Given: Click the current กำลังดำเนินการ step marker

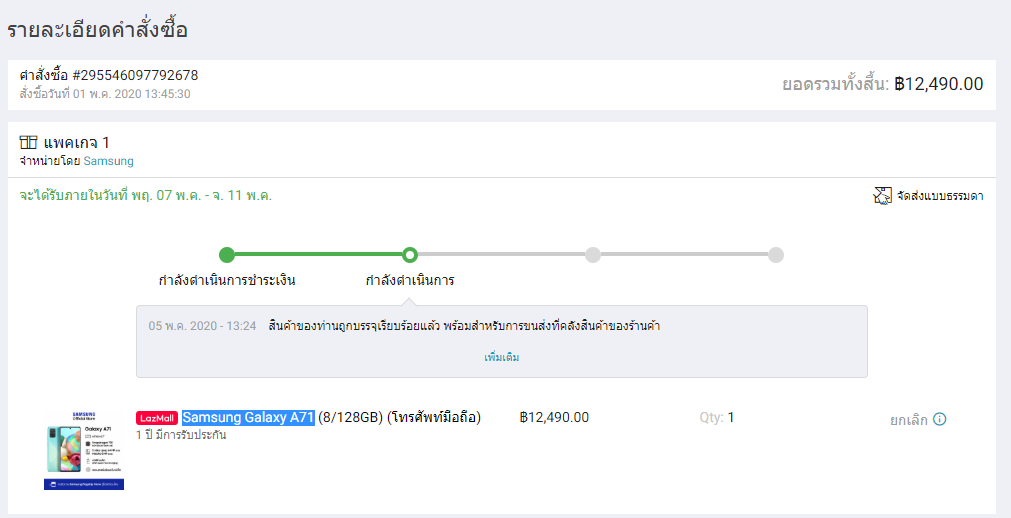Looking at the screenshot, I should click(x=409, y=255).
